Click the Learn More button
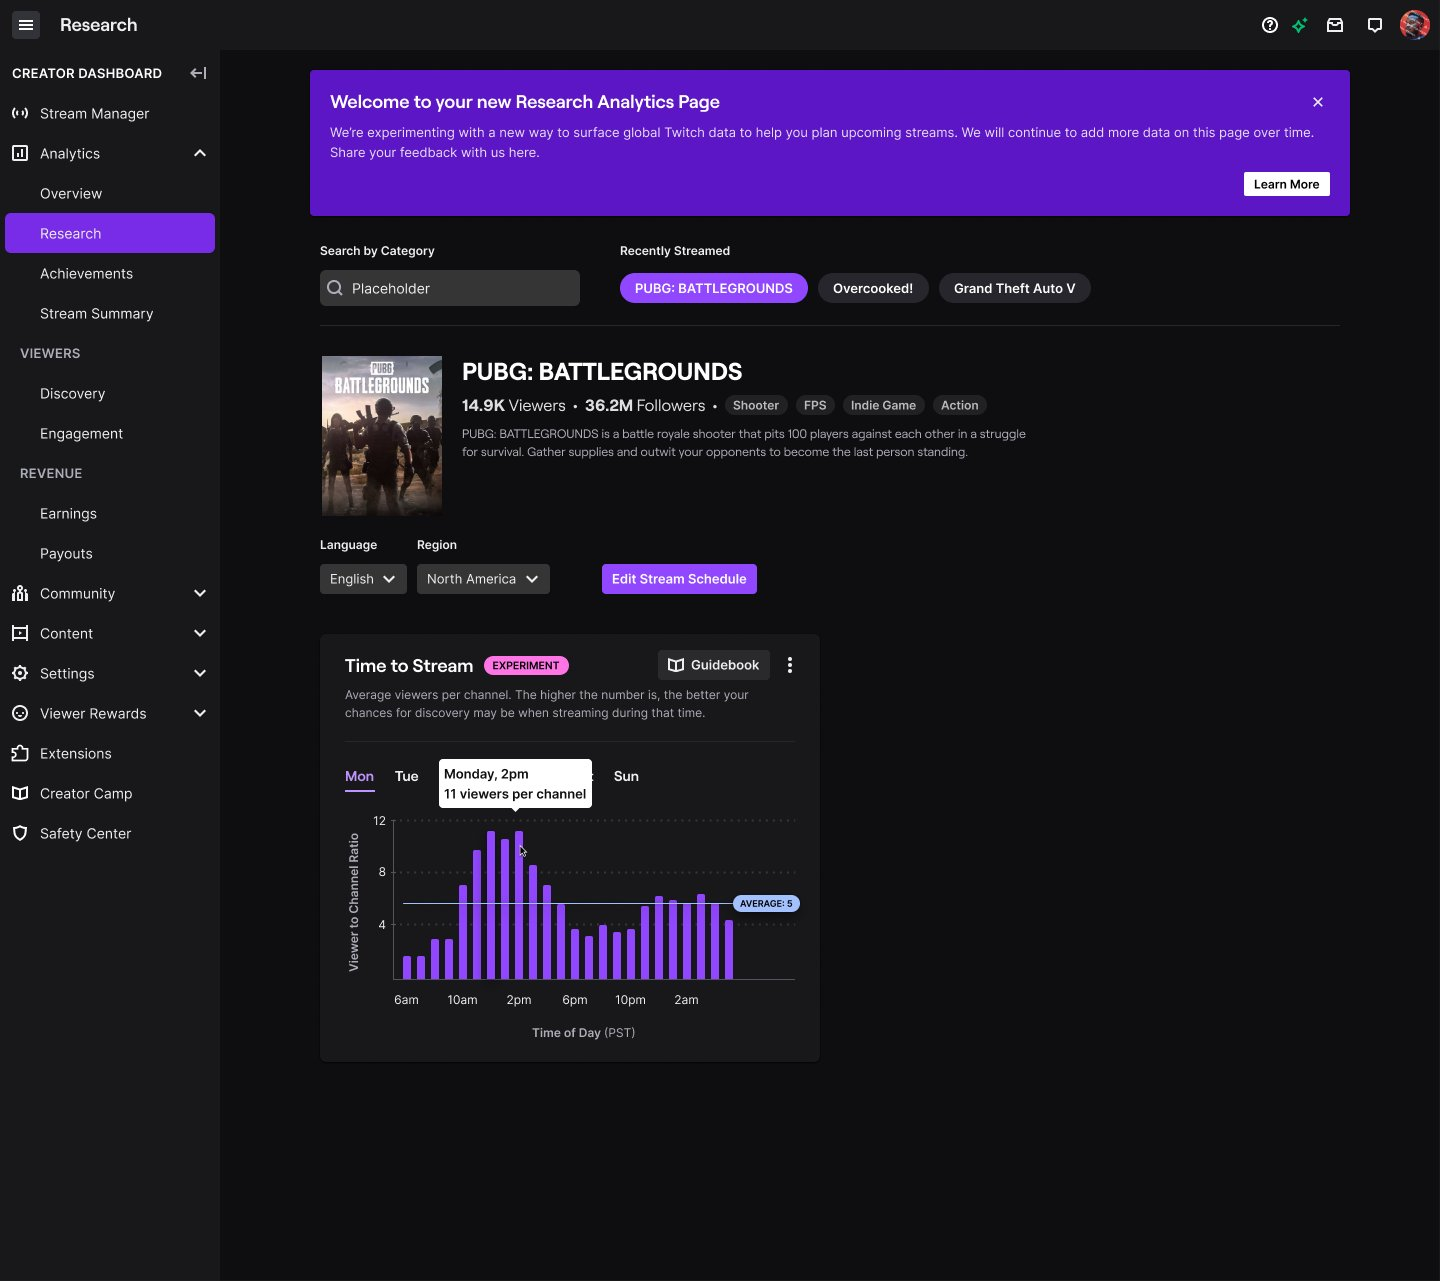 click(x=1287, y=184)
